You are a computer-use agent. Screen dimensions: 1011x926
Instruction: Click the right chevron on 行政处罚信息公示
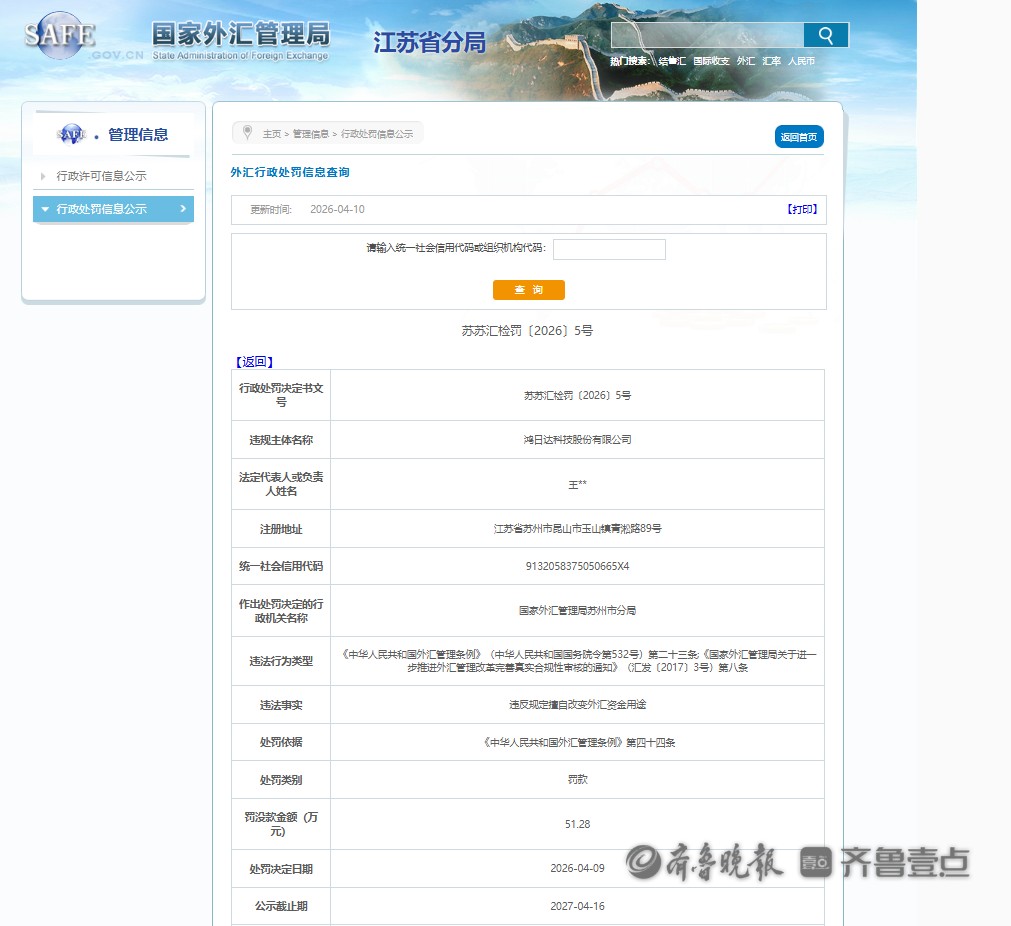[x=182, y=209]
